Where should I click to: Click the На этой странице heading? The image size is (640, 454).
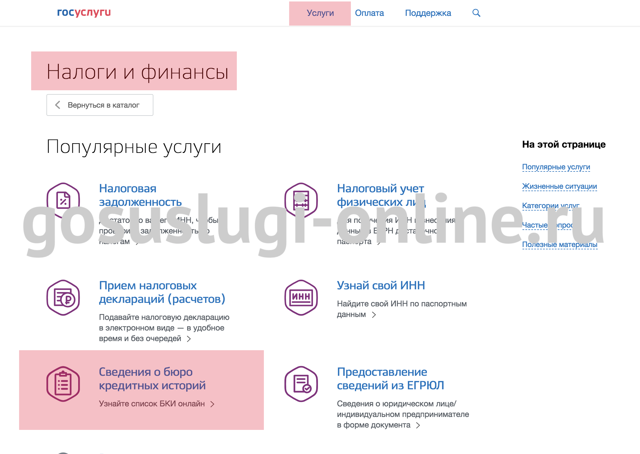click(564, 145)
